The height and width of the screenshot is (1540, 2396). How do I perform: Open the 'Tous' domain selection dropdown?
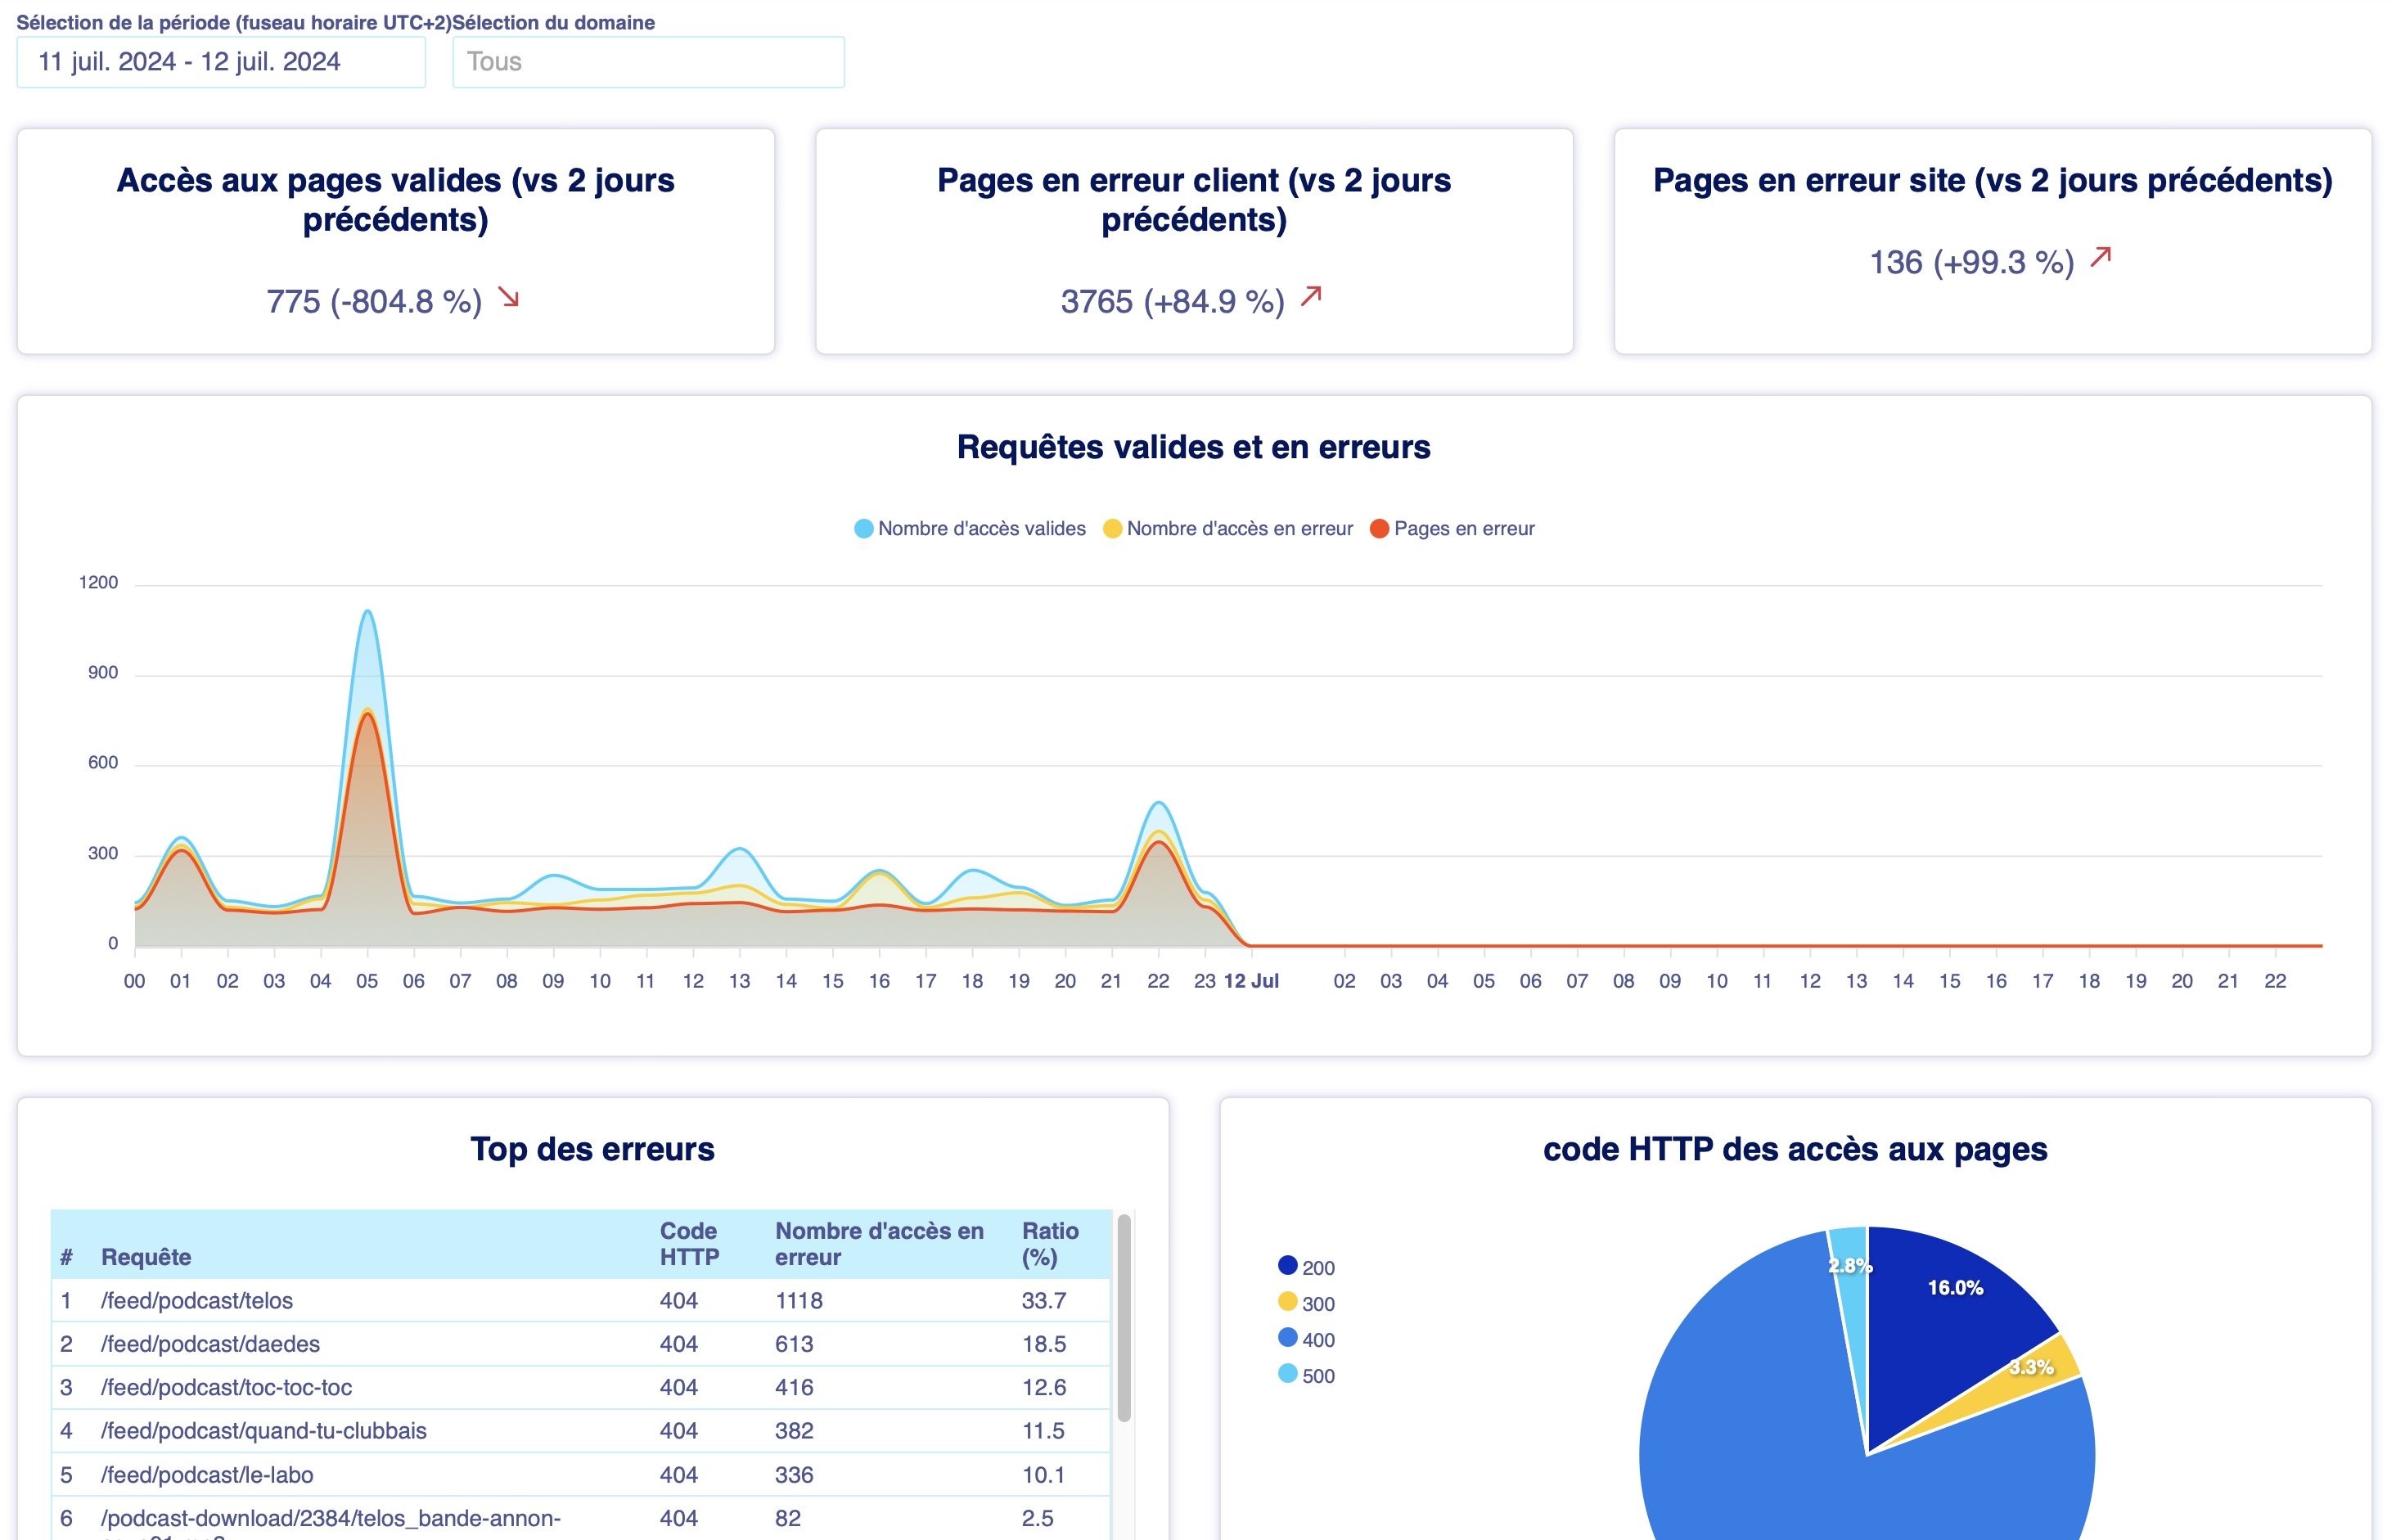(x=648, y=62)
